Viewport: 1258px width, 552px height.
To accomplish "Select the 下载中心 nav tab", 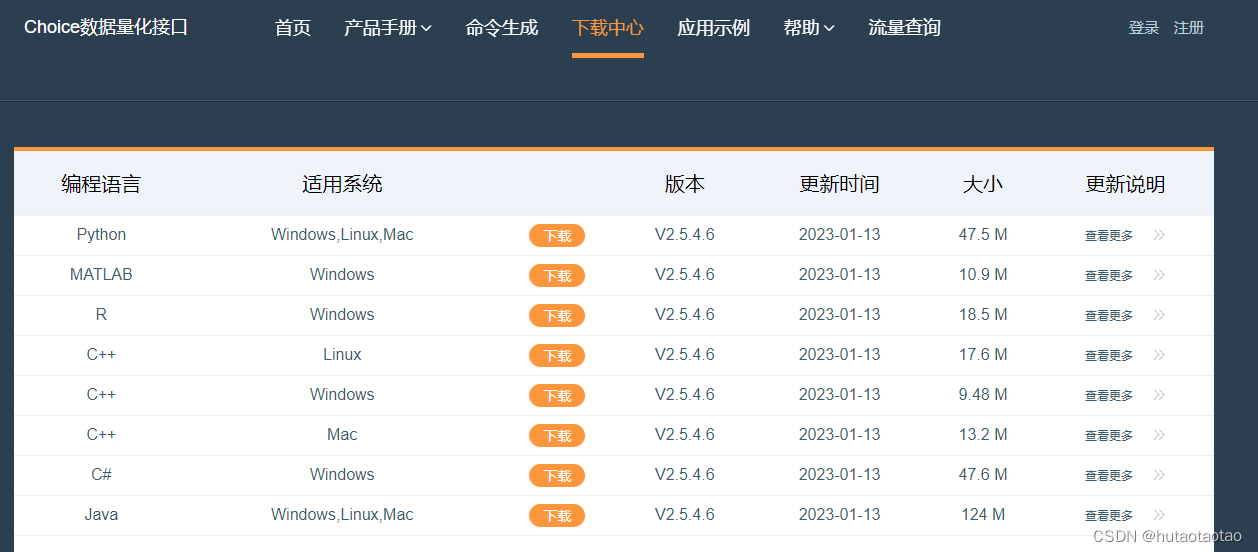I will 608,28.
